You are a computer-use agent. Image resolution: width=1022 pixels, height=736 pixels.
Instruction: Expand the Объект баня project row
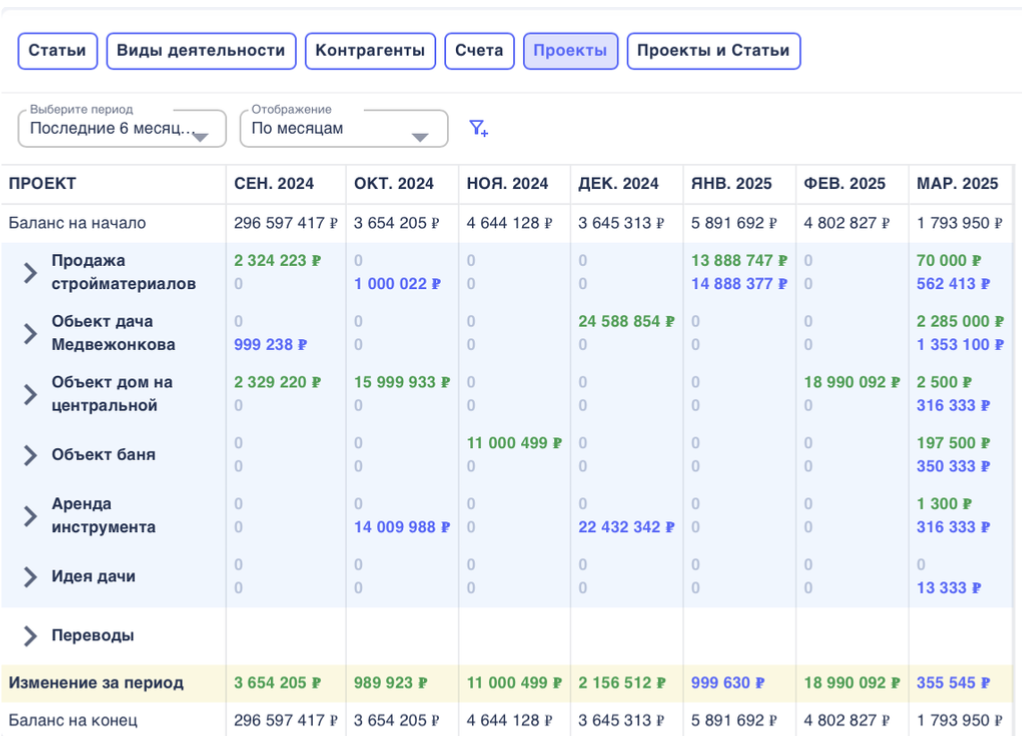click(x=31, y=455)
